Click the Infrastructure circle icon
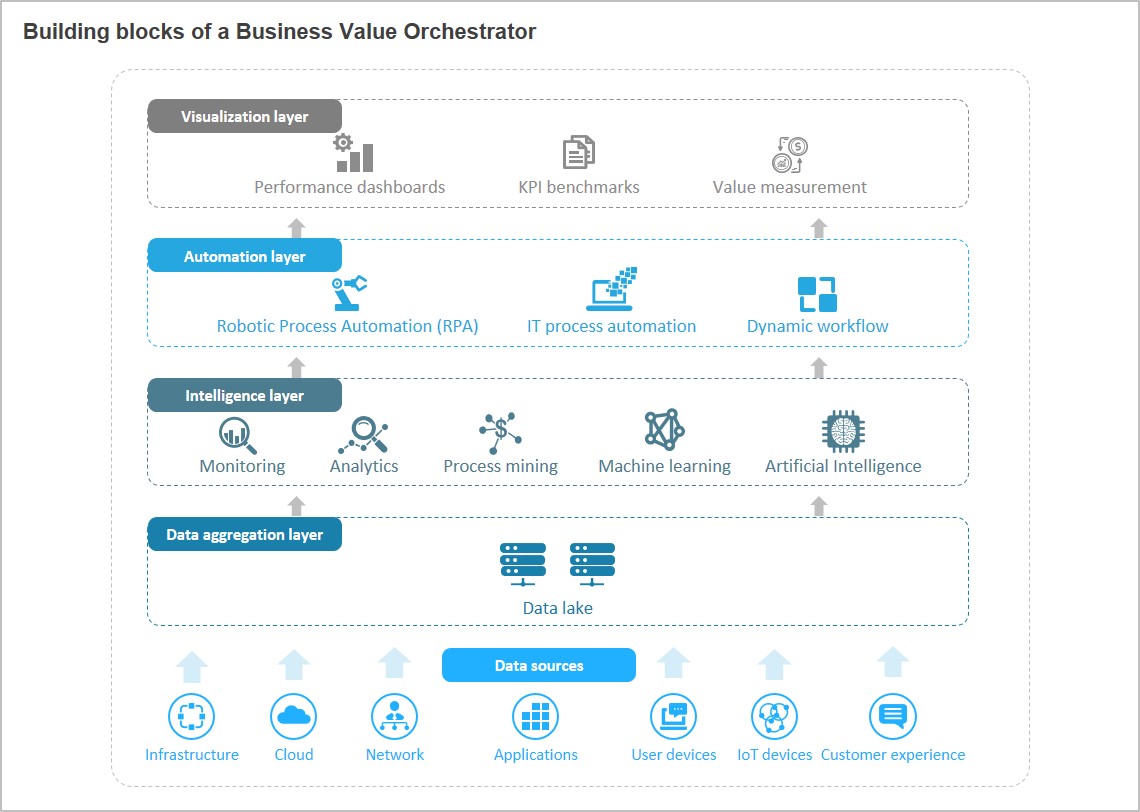 tap(192, 717)
